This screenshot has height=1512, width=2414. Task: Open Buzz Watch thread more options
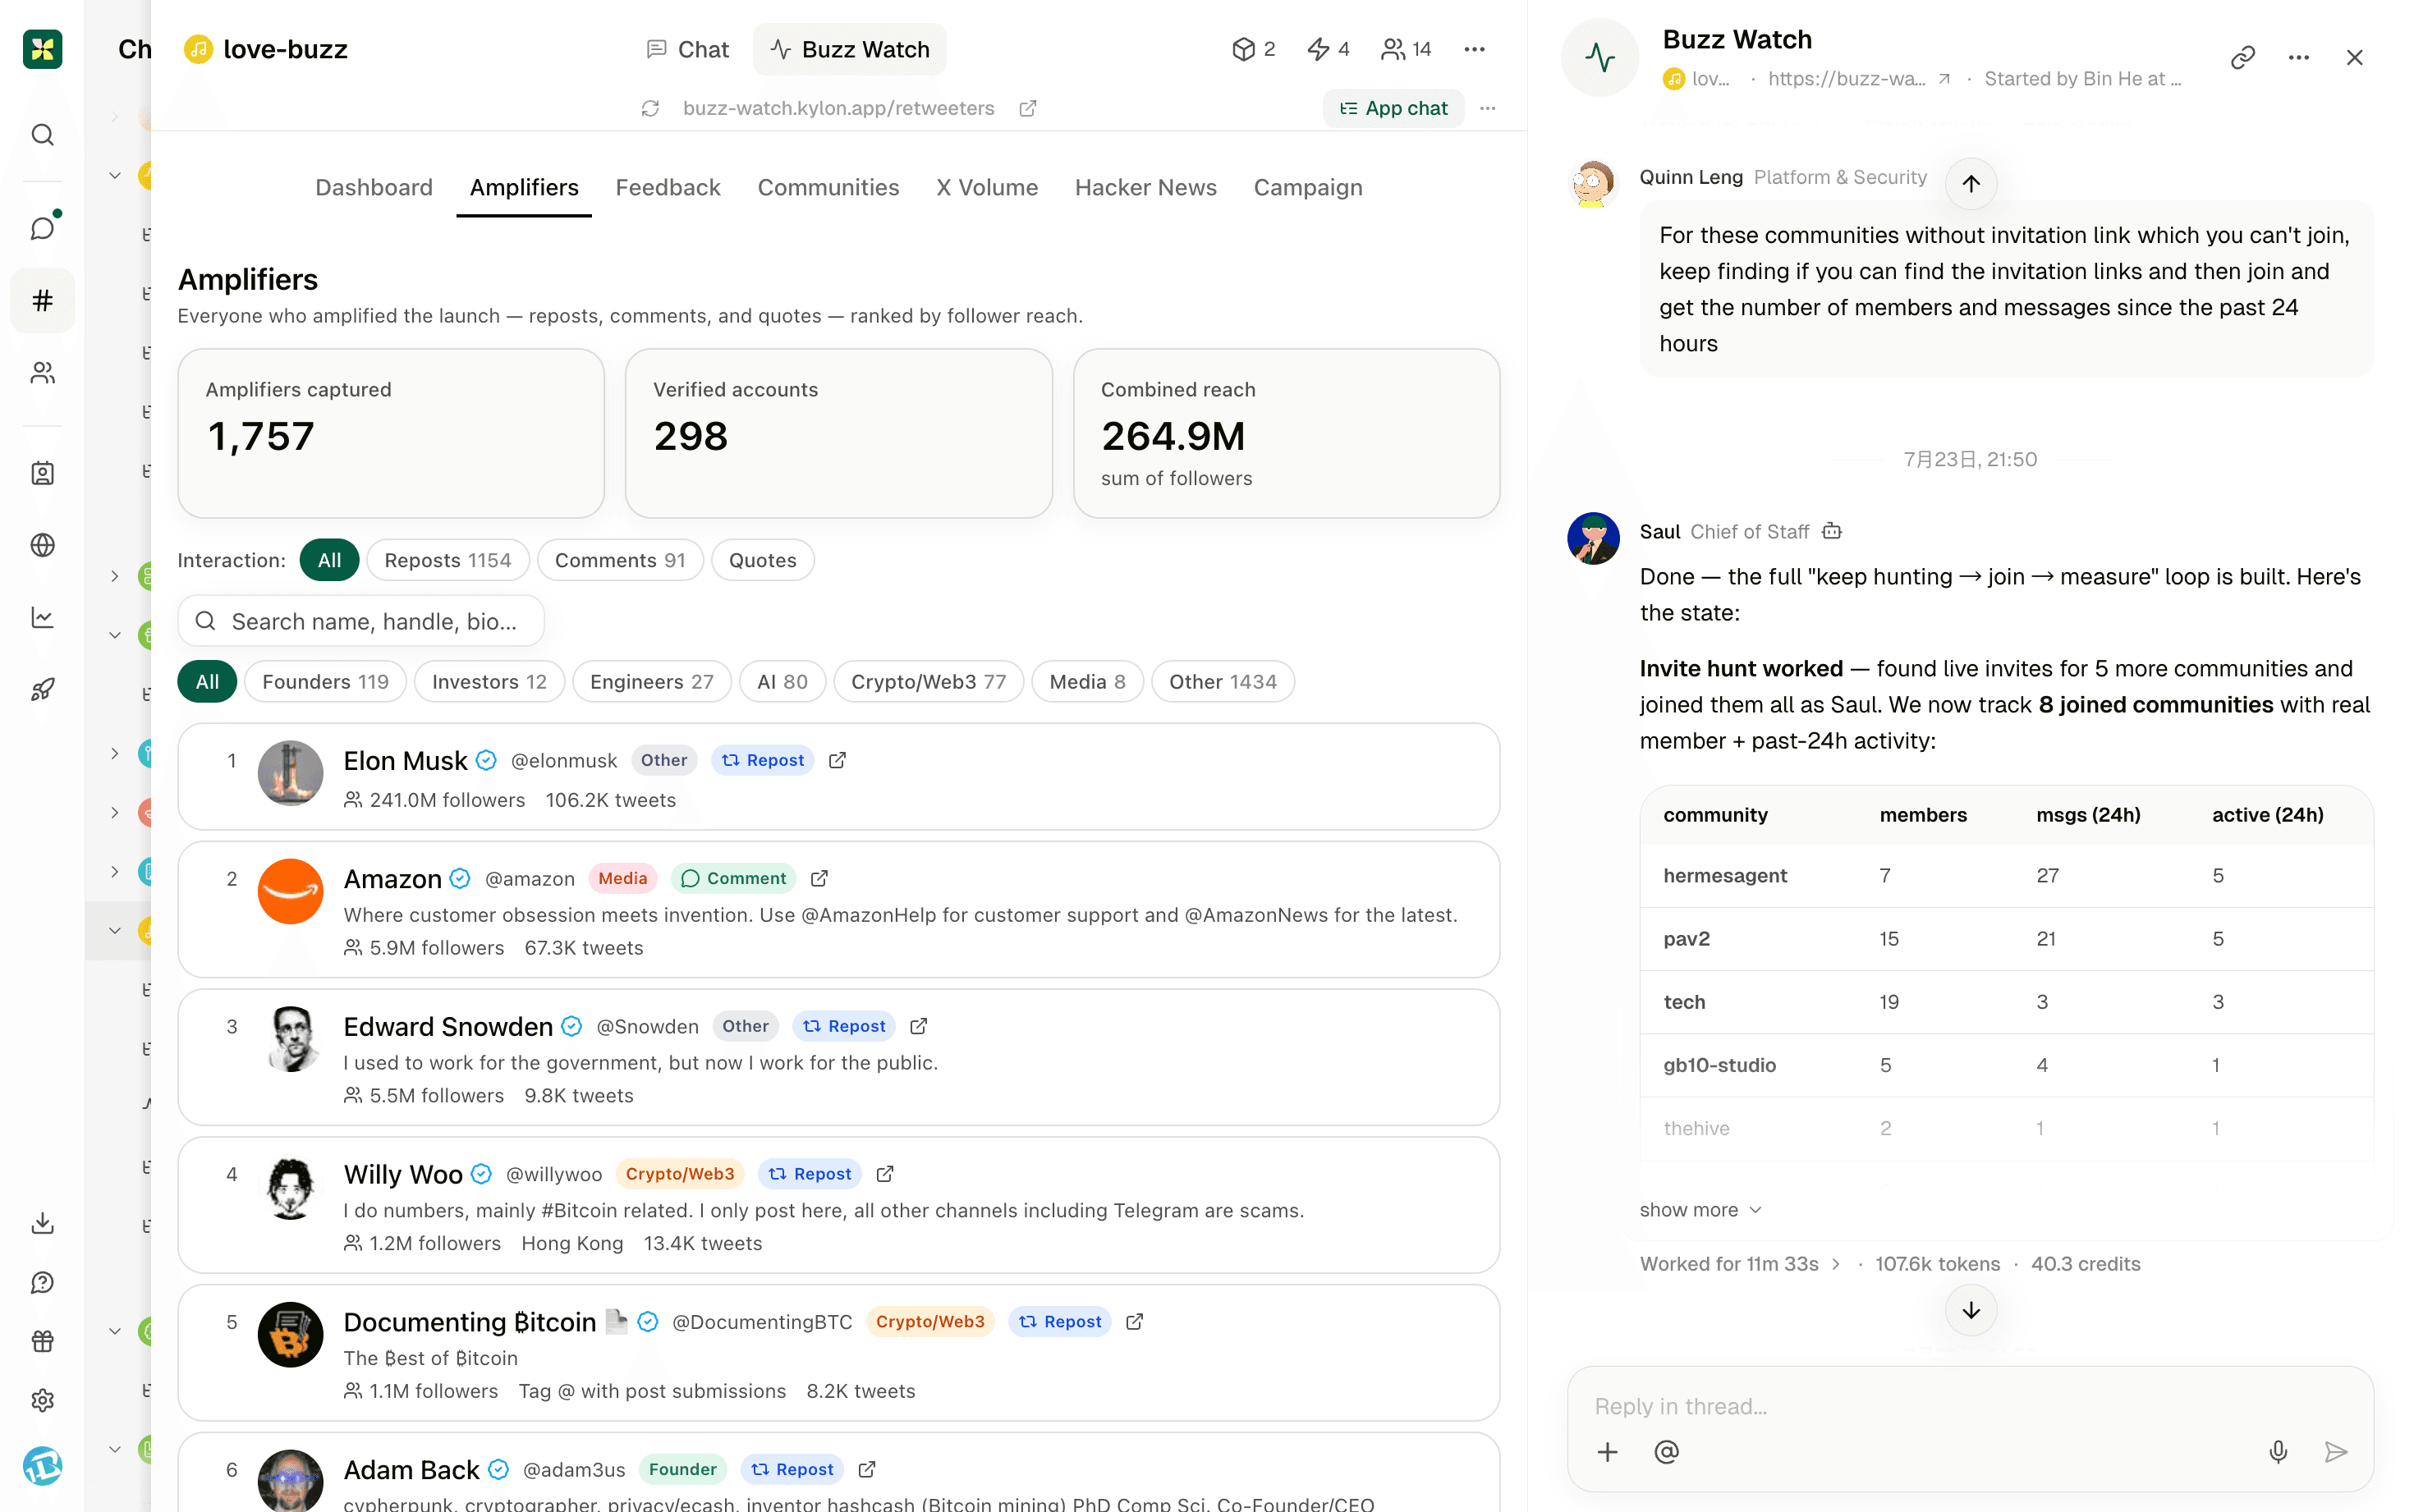coord(2299,58)
